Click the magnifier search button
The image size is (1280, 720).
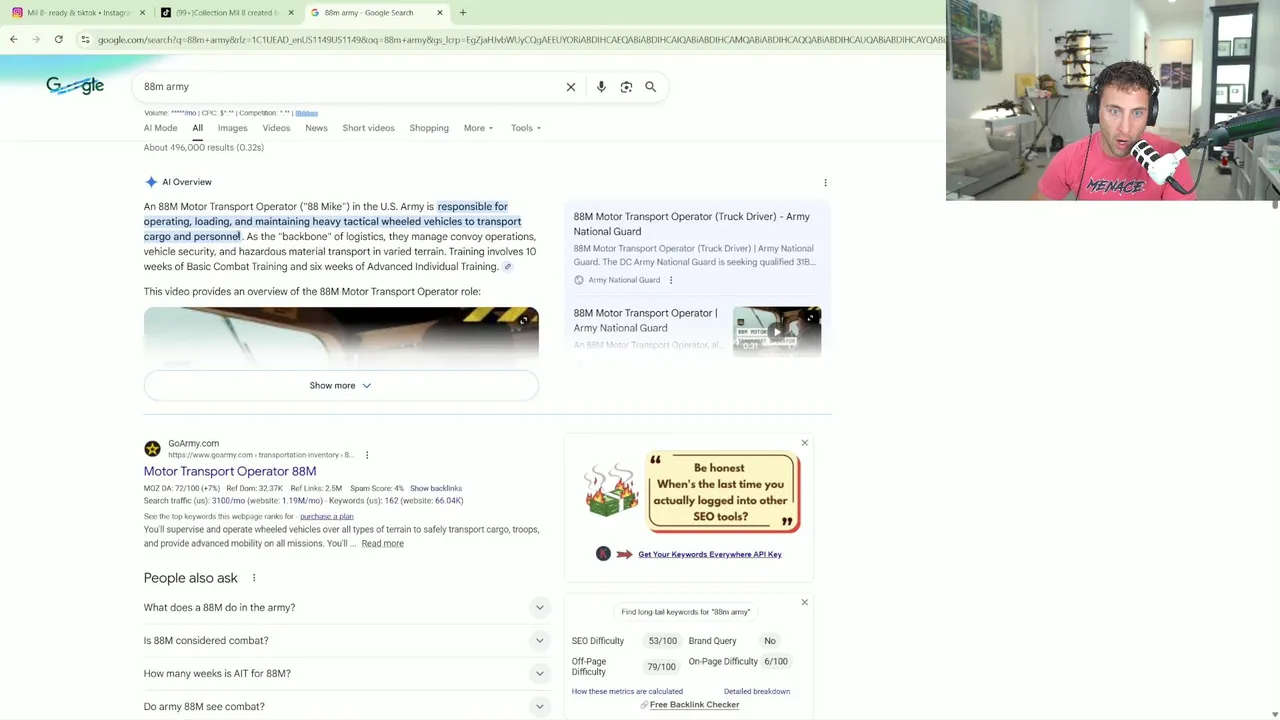650,87
